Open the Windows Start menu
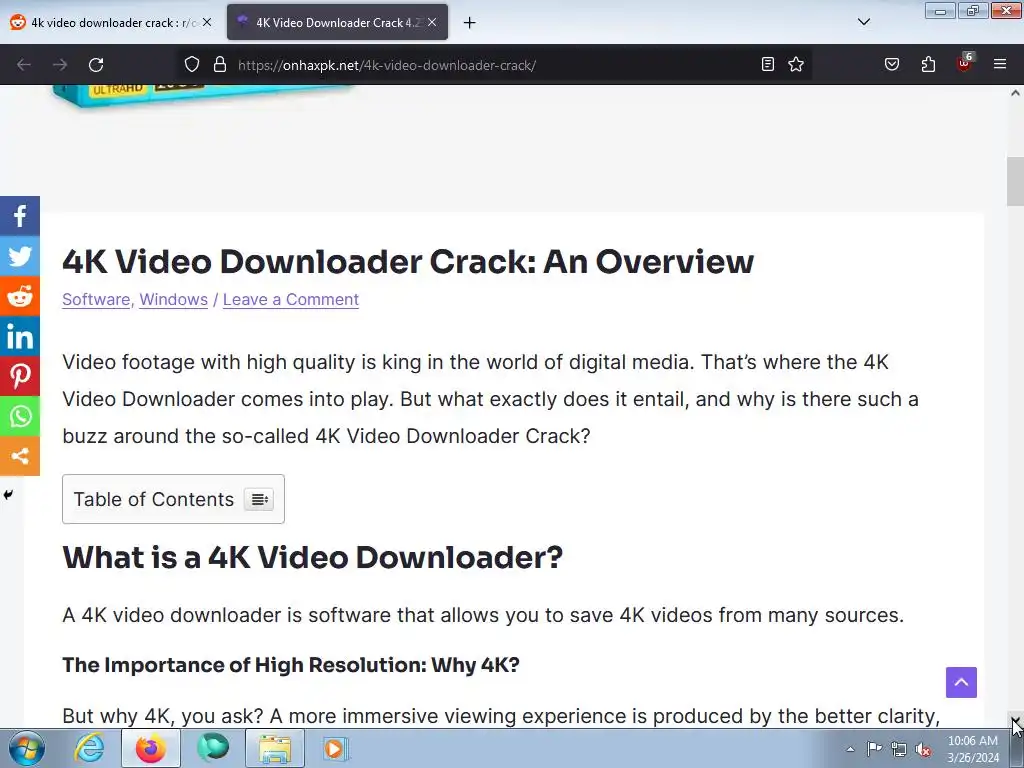Viewport: 1024px width, 768px height. pos(27,748)
